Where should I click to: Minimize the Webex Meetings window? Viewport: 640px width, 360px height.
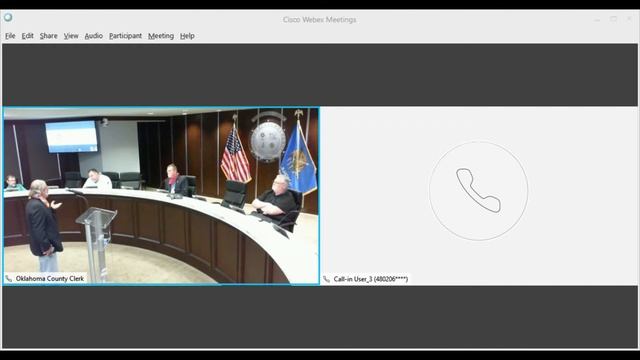point(597,20)
